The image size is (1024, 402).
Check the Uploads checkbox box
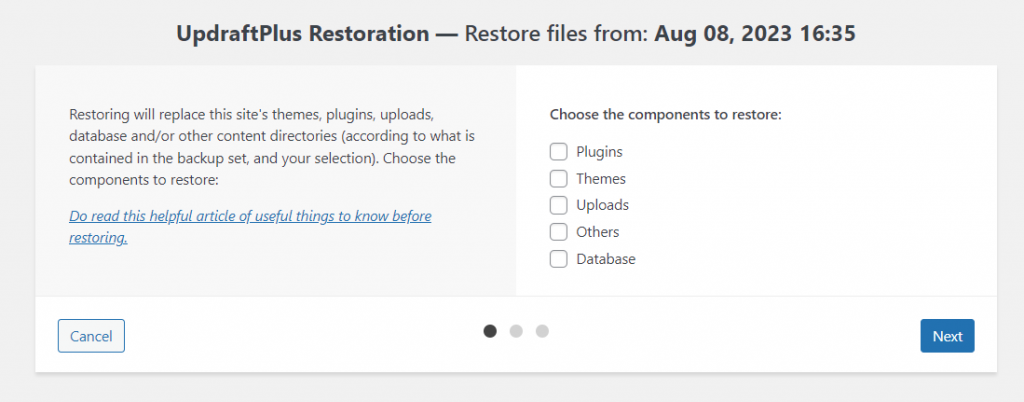(x=558, y=205)
